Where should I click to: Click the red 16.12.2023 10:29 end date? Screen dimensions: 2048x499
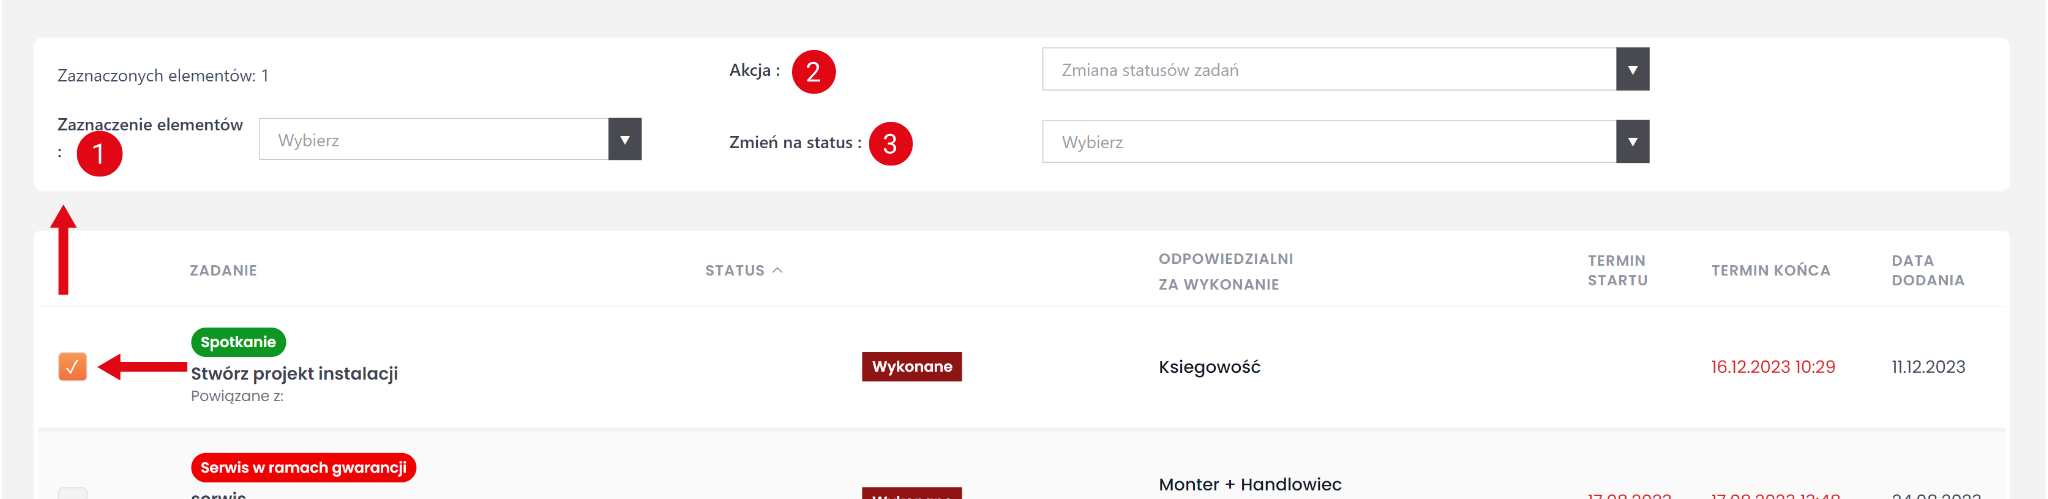(1772, 367)
